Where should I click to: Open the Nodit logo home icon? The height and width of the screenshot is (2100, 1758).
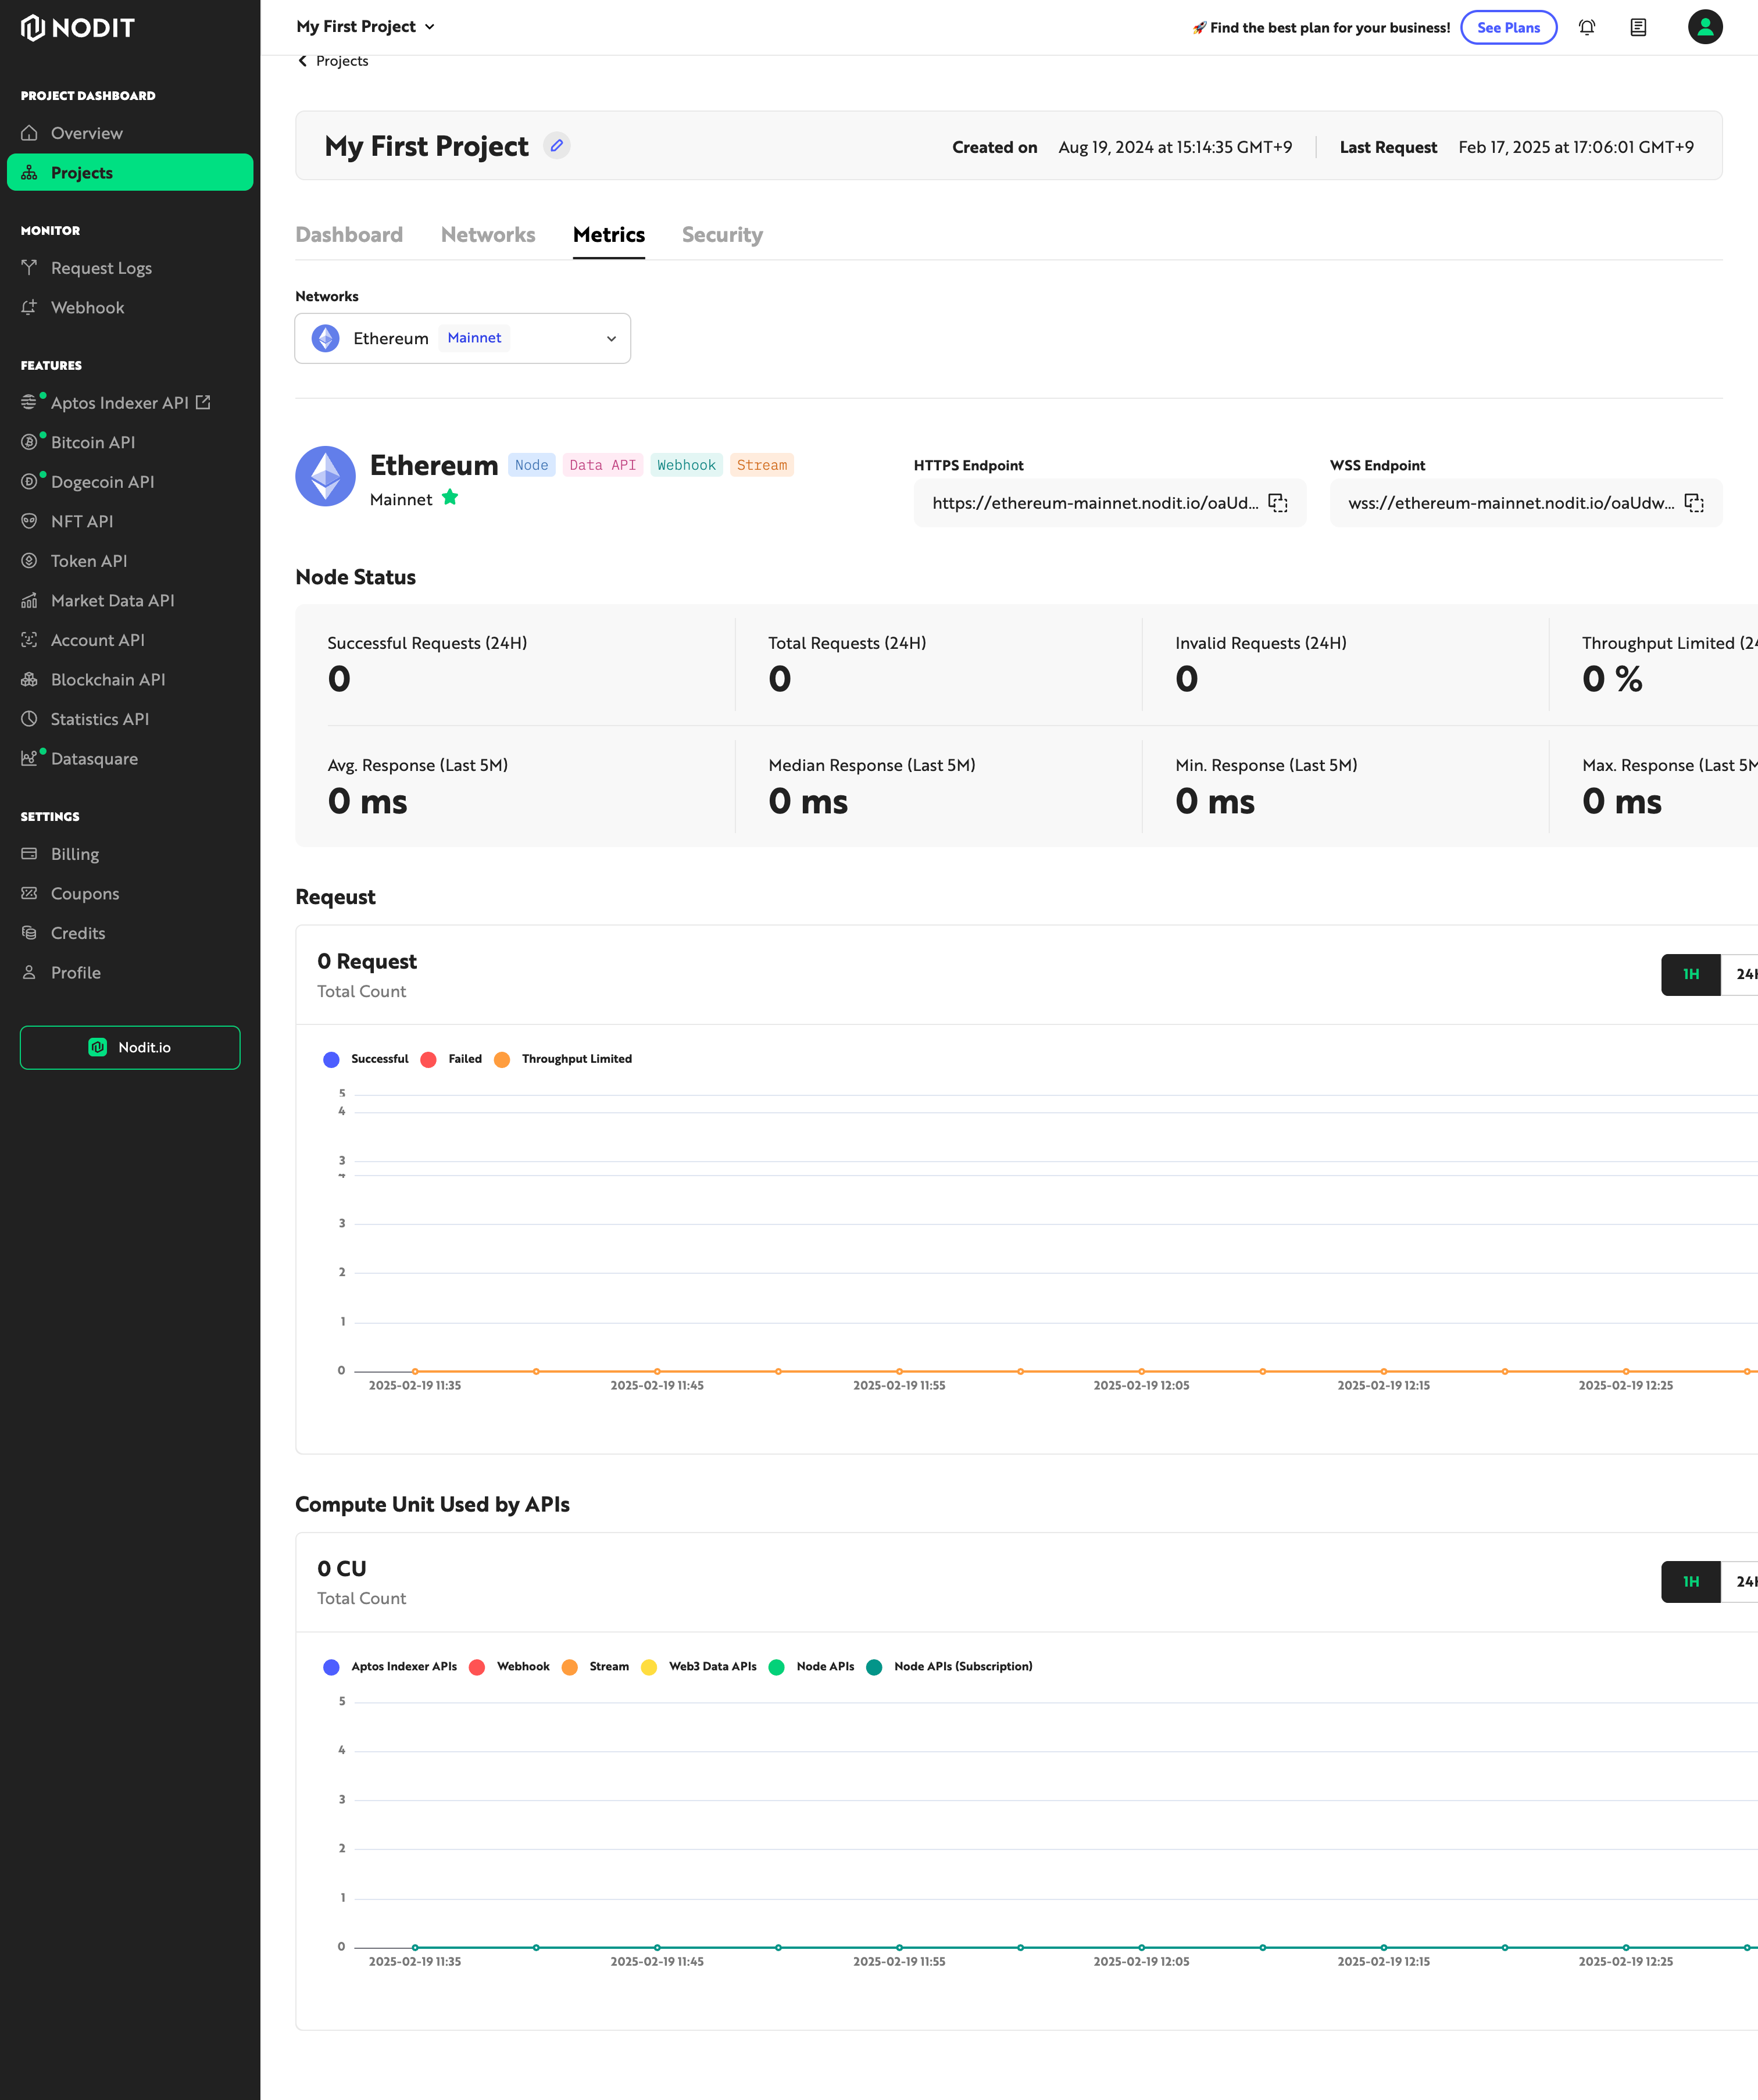[x=33, y=29]
